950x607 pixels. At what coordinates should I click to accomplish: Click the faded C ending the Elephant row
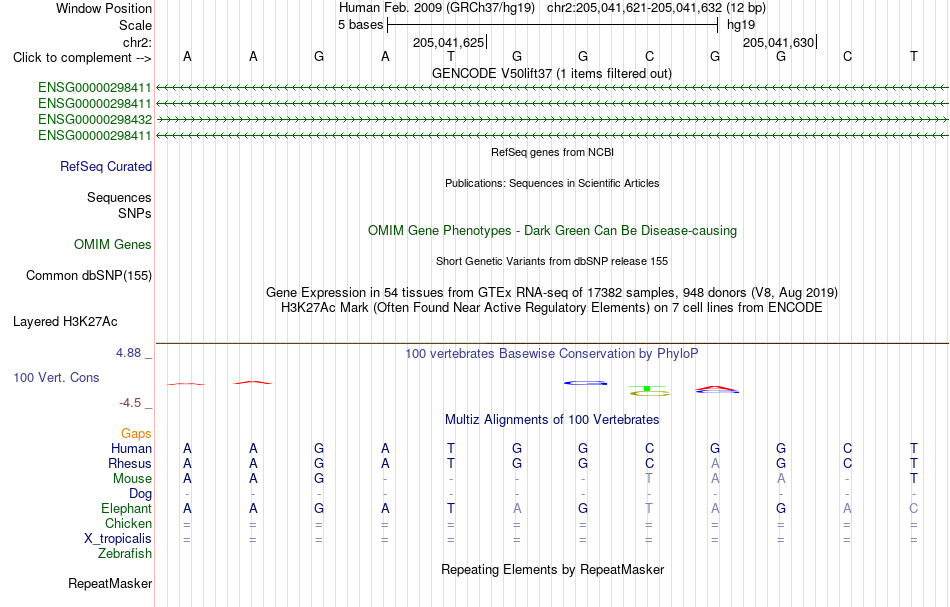(x=914, y=508)
